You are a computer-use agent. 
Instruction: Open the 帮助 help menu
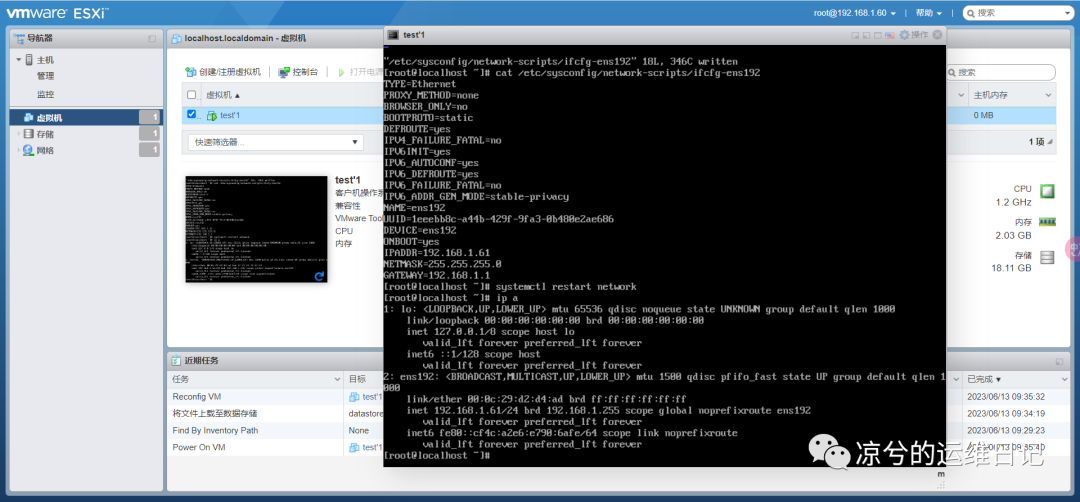pyautogui.click(x=928, y=13)
